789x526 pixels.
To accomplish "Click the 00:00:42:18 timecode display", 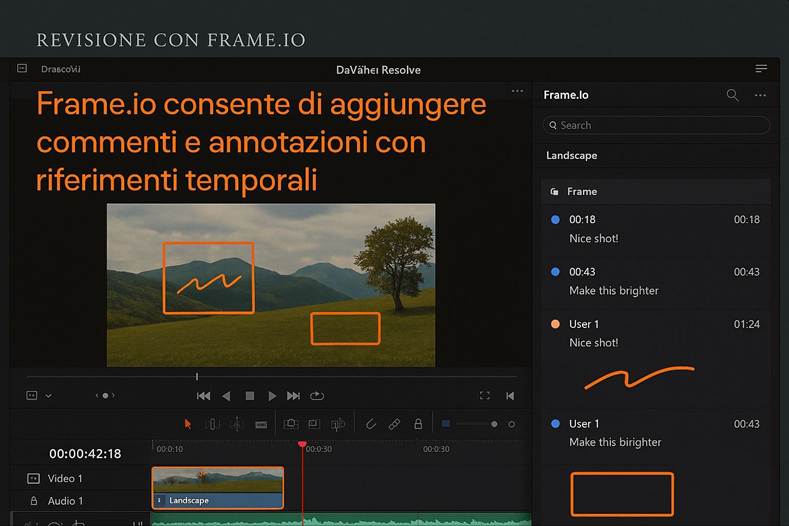I will coord(85,454).
